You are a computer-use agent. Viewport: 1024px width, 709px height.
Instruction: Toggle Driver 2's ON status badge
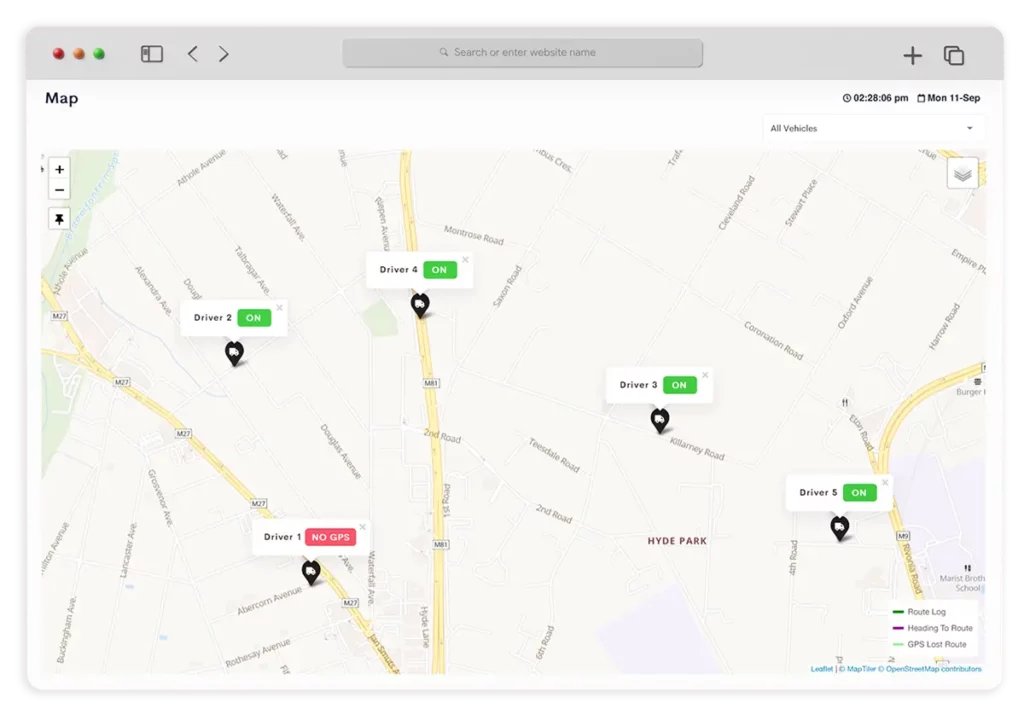pyautogui.click(x=254, y=317)
